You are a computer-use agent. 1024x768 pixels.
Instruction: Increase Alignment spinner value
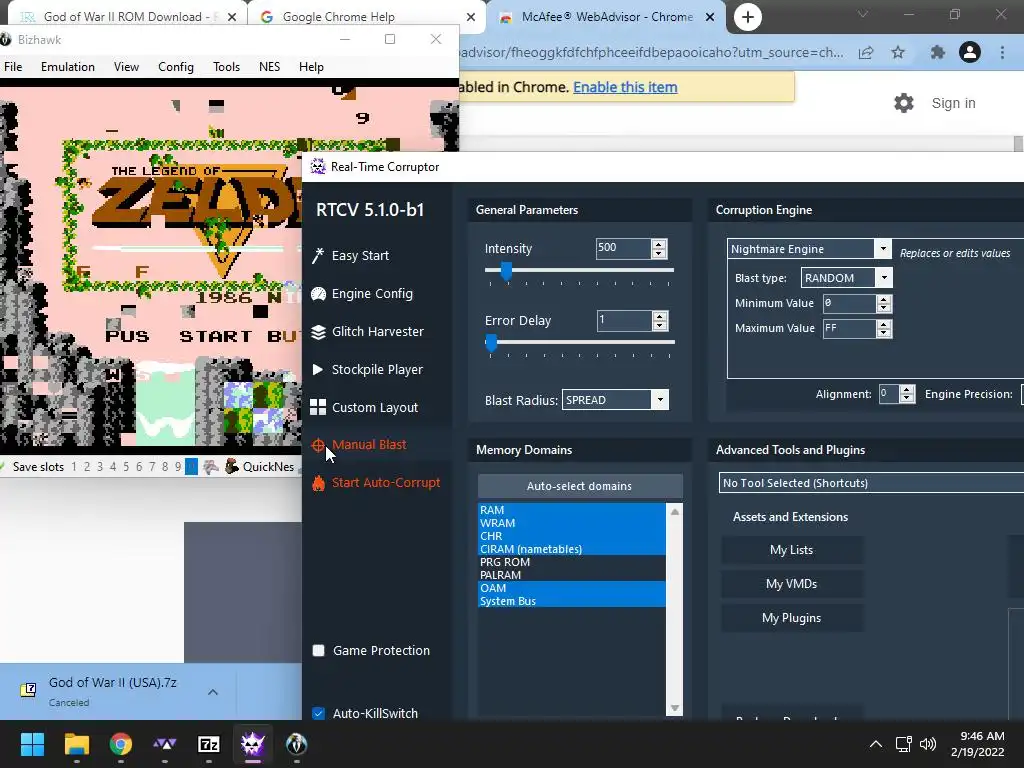(x=906, y=390)
